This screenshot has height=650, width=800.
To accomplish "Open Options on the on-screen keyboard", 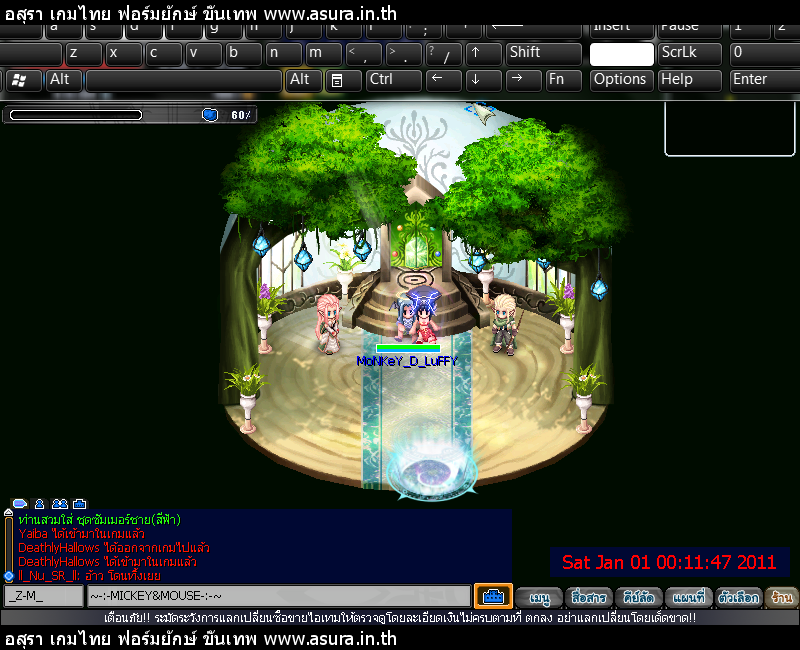I will tap(620, 80).
